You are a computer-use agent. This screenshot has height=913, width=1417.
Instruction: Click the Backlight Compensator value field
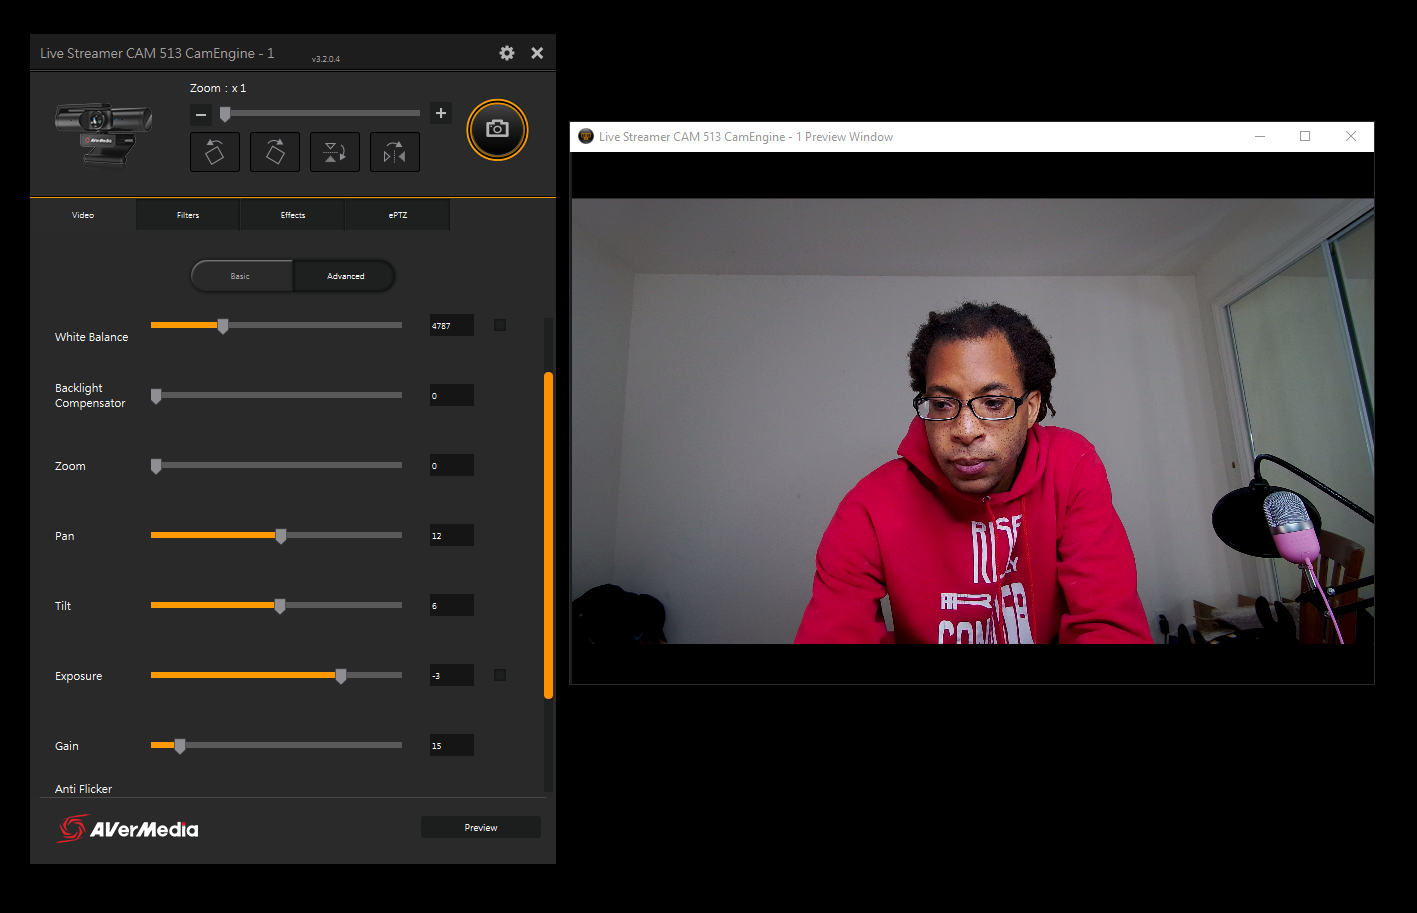pyautogui.click(x=452, y=396)
